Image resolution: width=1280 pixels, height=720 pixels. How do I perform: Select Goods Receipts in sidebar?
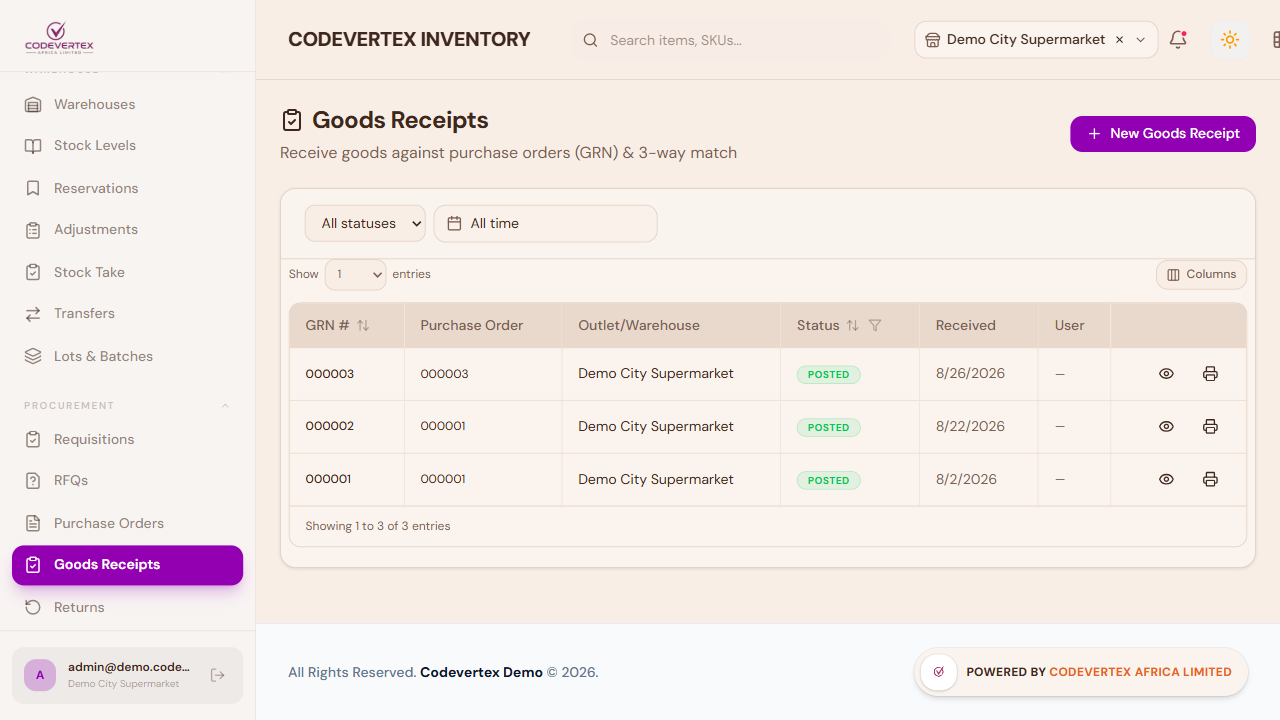coord(127,565)
